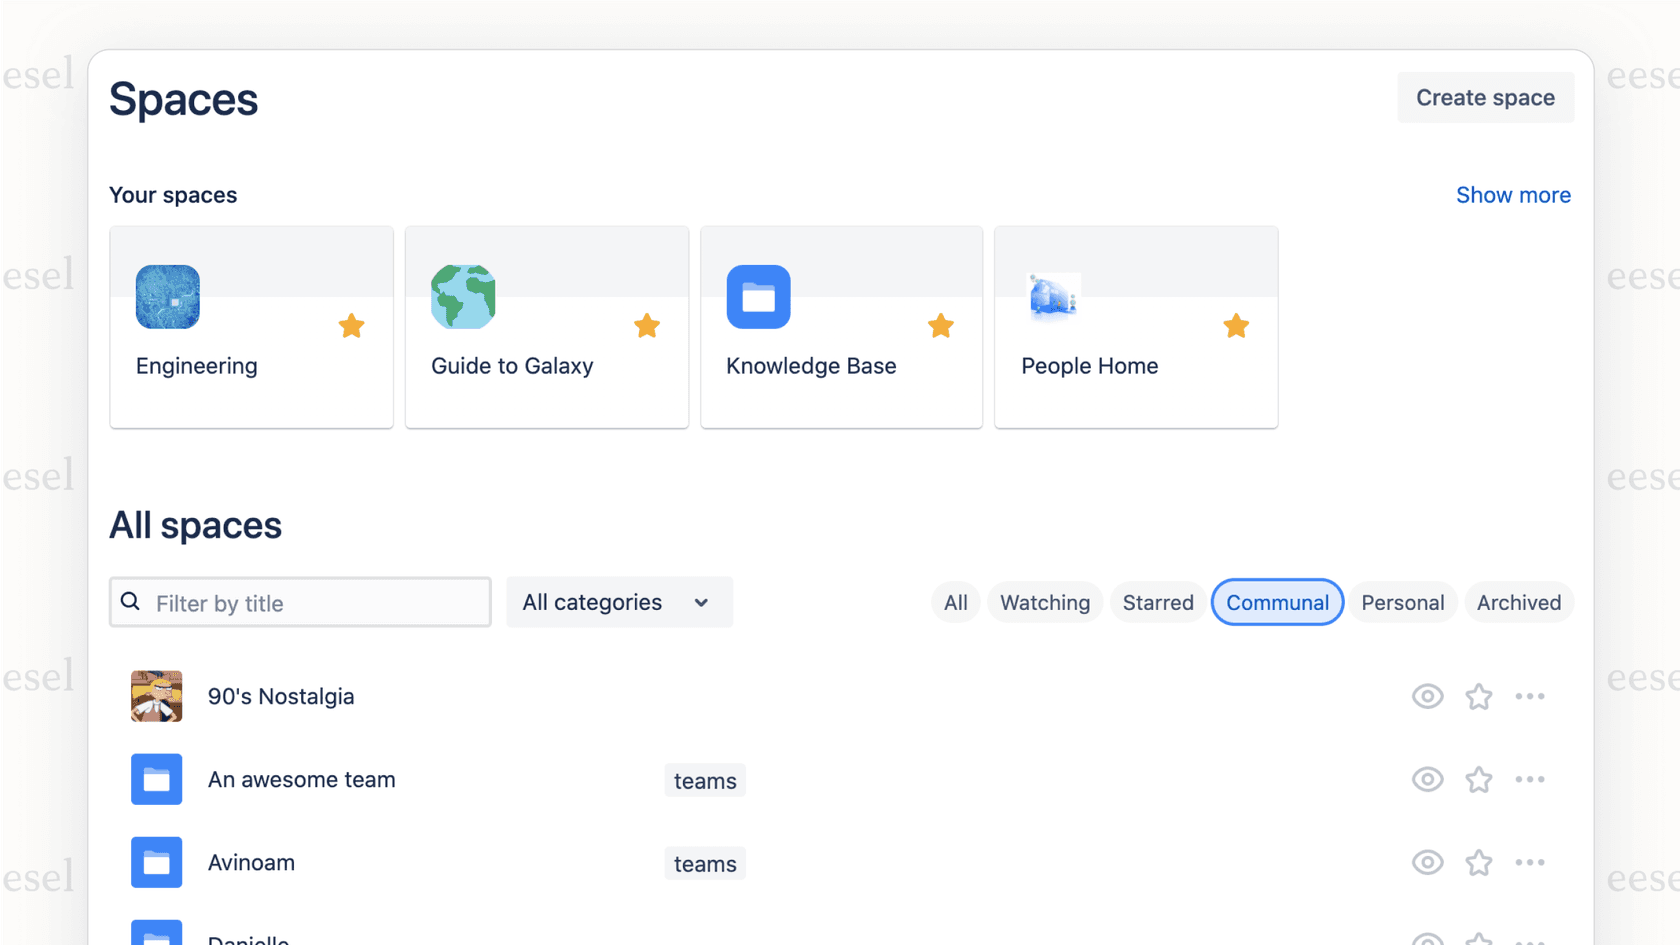Open the 90's Nostalgia space avatar

tap(156, 696)
